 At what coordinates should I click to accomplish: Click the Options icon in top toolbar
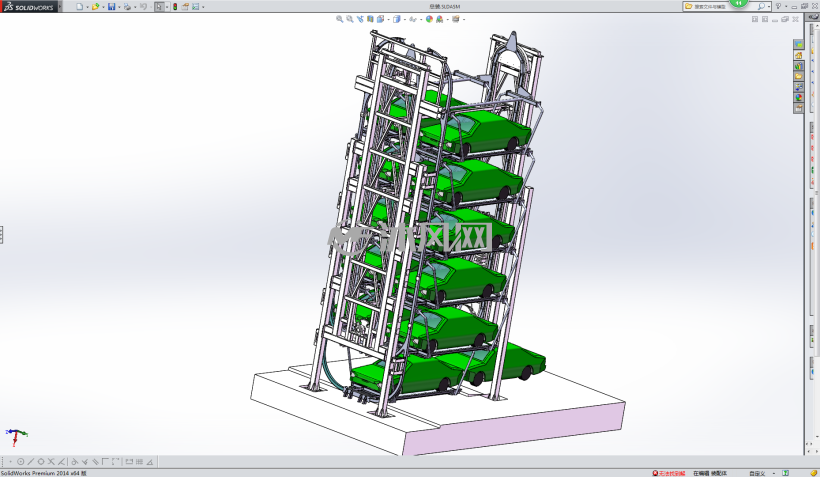coord(196,7)
